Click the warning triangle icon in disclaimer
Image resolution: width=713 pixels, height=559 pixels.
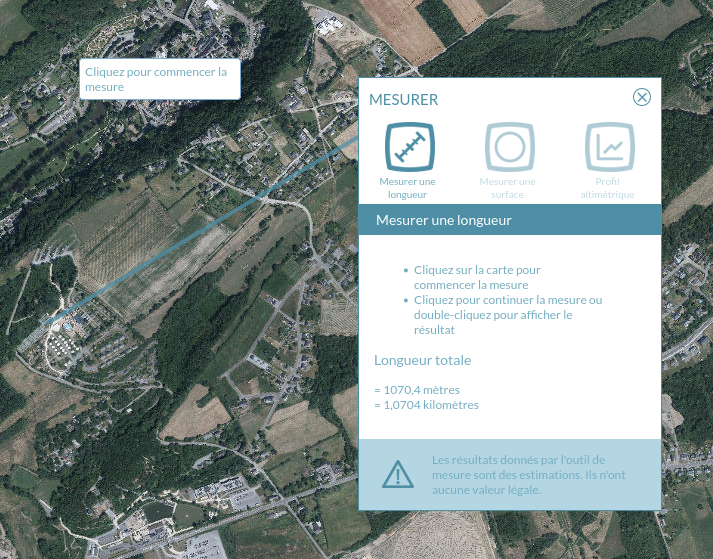[x=398, y=474]
